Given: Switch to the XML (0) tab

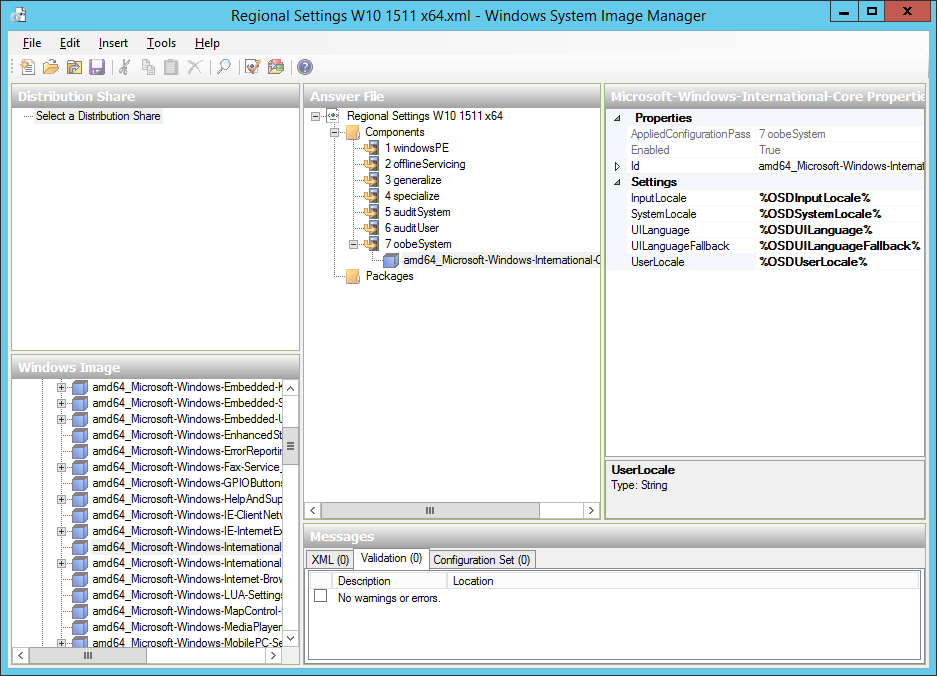Looking at the screenshot, I should click(330, 559).
